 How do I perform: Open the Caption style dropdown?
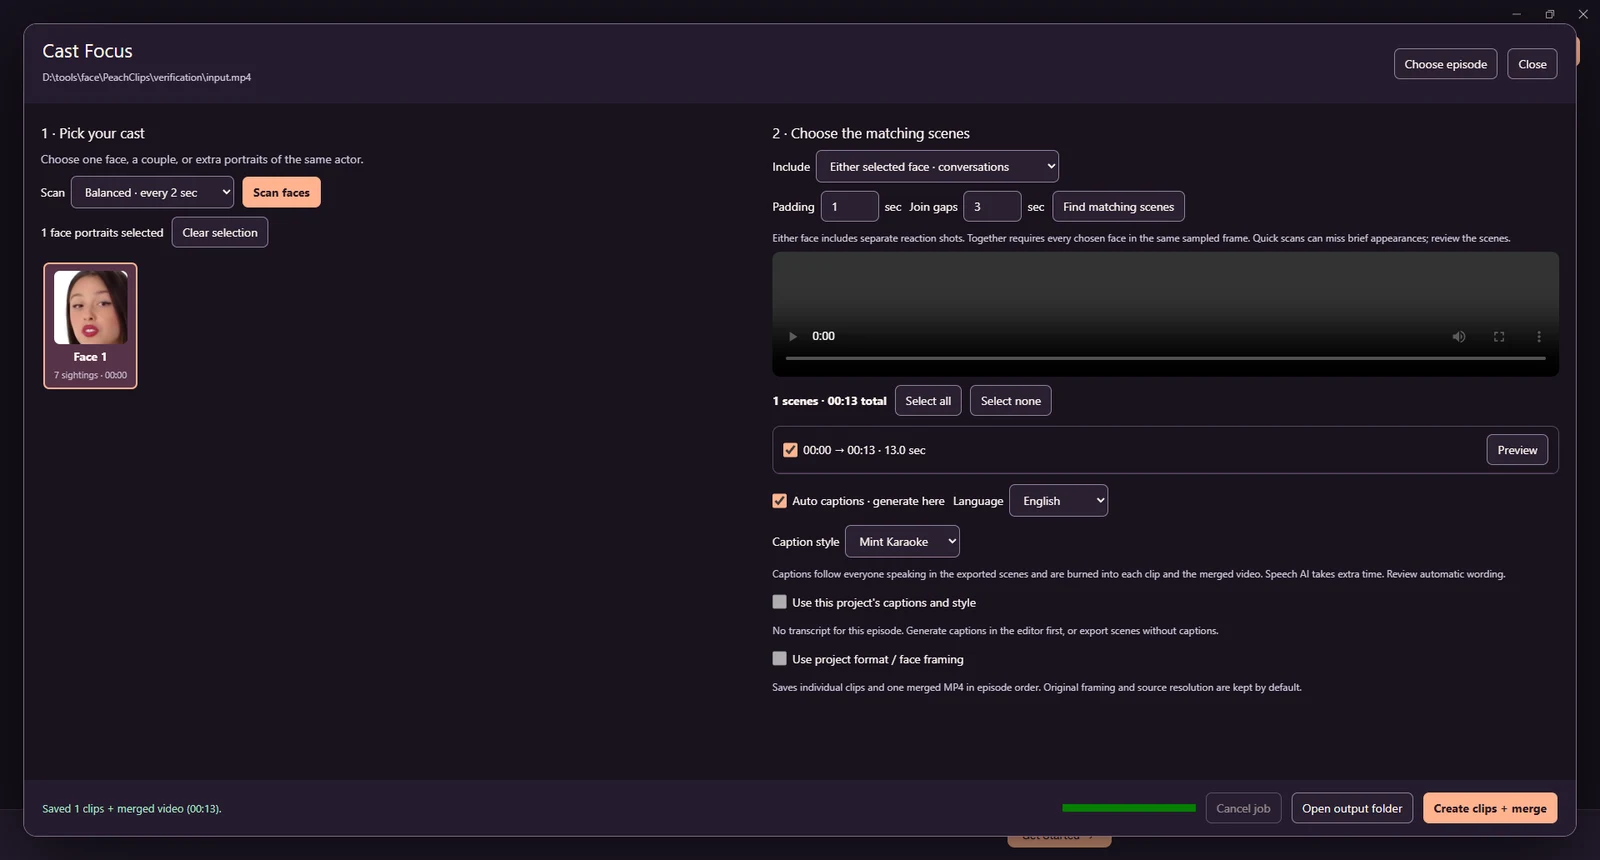[902, 541]
